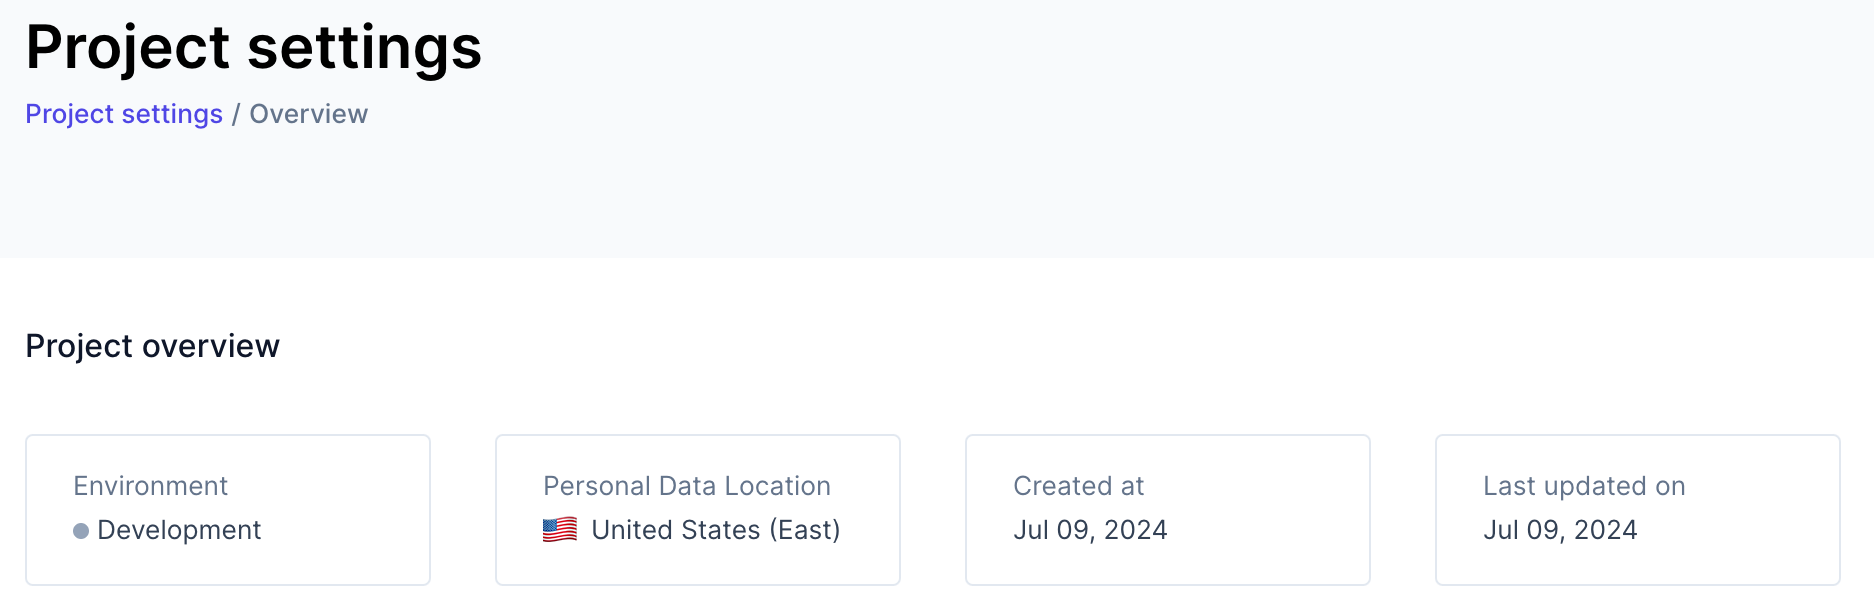The image size is (1874, 616).
Task: Click the Personal Data Location label
Action: tap(686, 486)
